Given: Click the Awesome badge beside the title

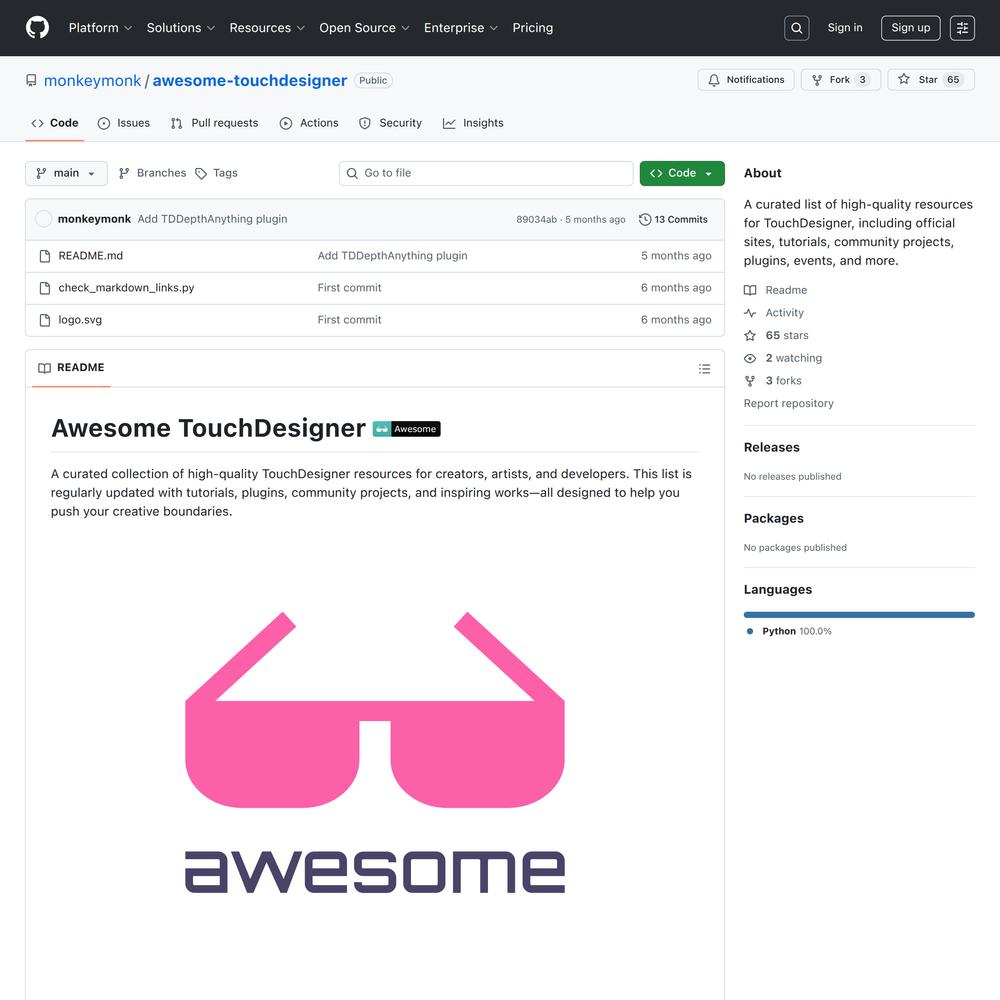Looking at the screenshot, I should click(406, 429).
